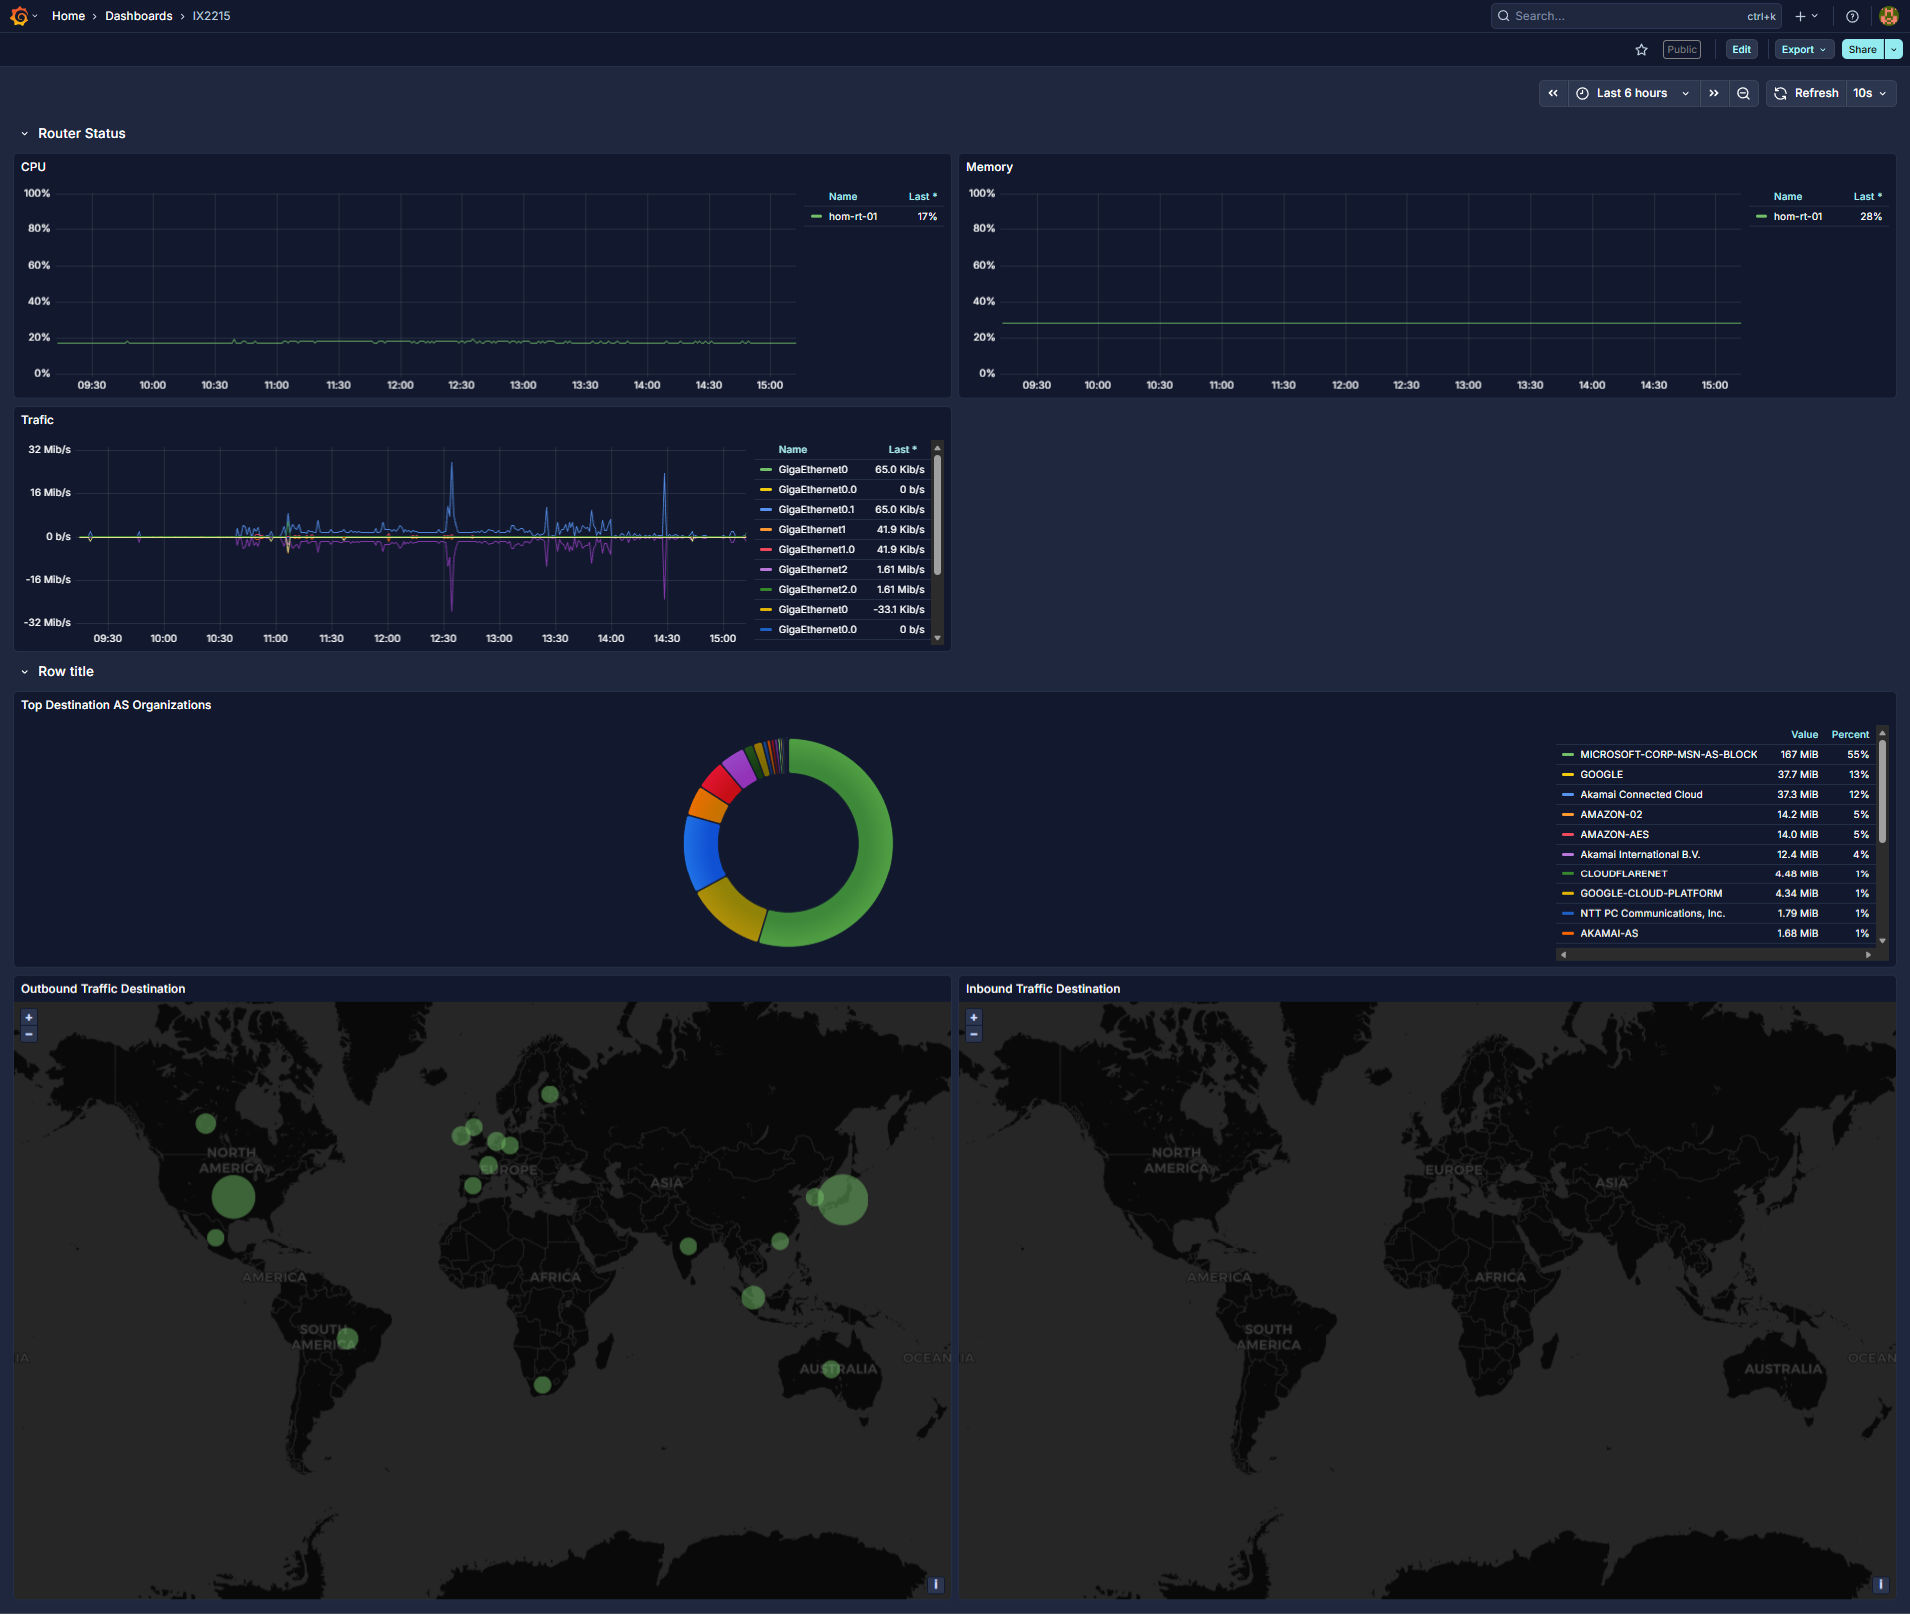The width and height of the screenshot is (1910, 1615).
Task: Toggle the hom-rt-01 series in CPU legend
Action: (x=853, y=216)
